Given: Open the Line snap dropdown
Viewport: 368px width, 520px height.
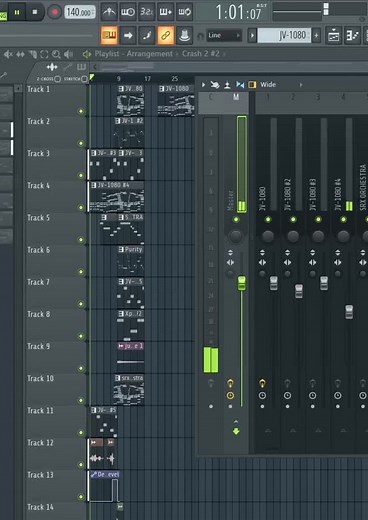Looking at the screenshot, I should [224, 35].
